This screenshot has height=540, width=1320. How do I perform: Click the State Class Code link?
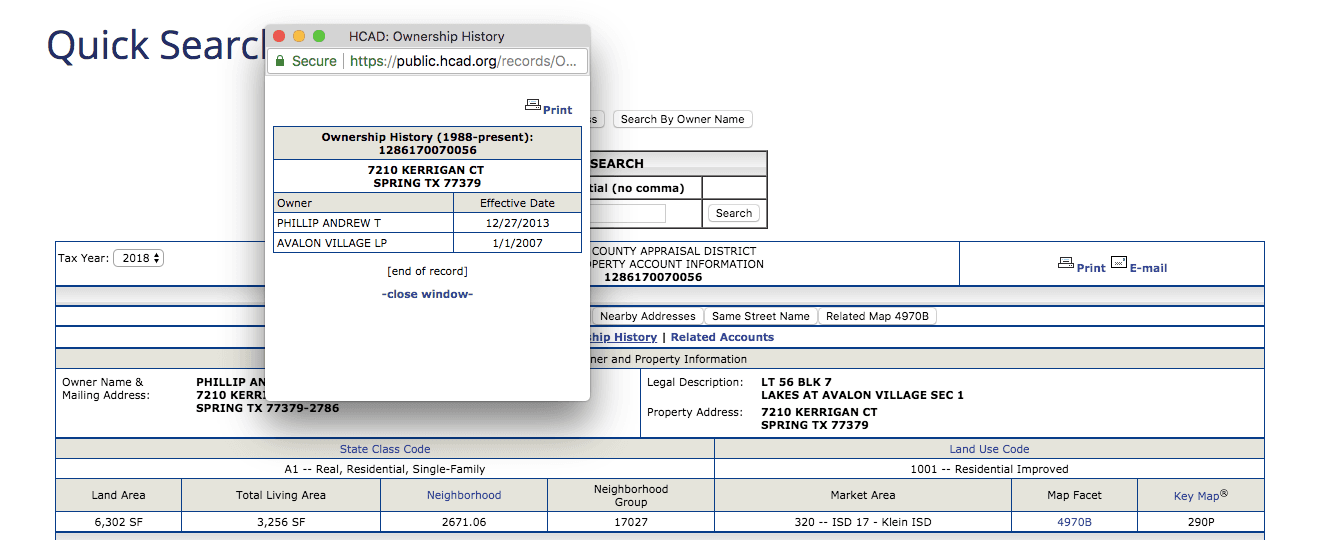(x=385, y=449)
